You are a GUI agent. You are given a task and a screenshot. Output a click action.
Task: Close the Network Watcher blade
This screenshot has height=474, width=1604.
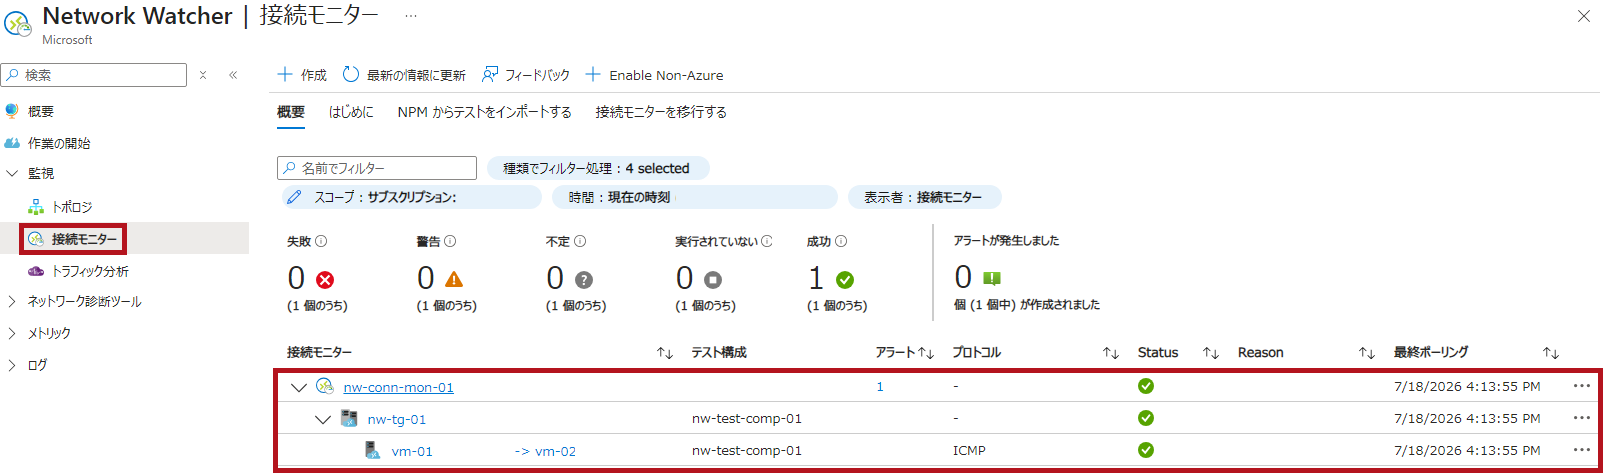[x=1584, y=16]
